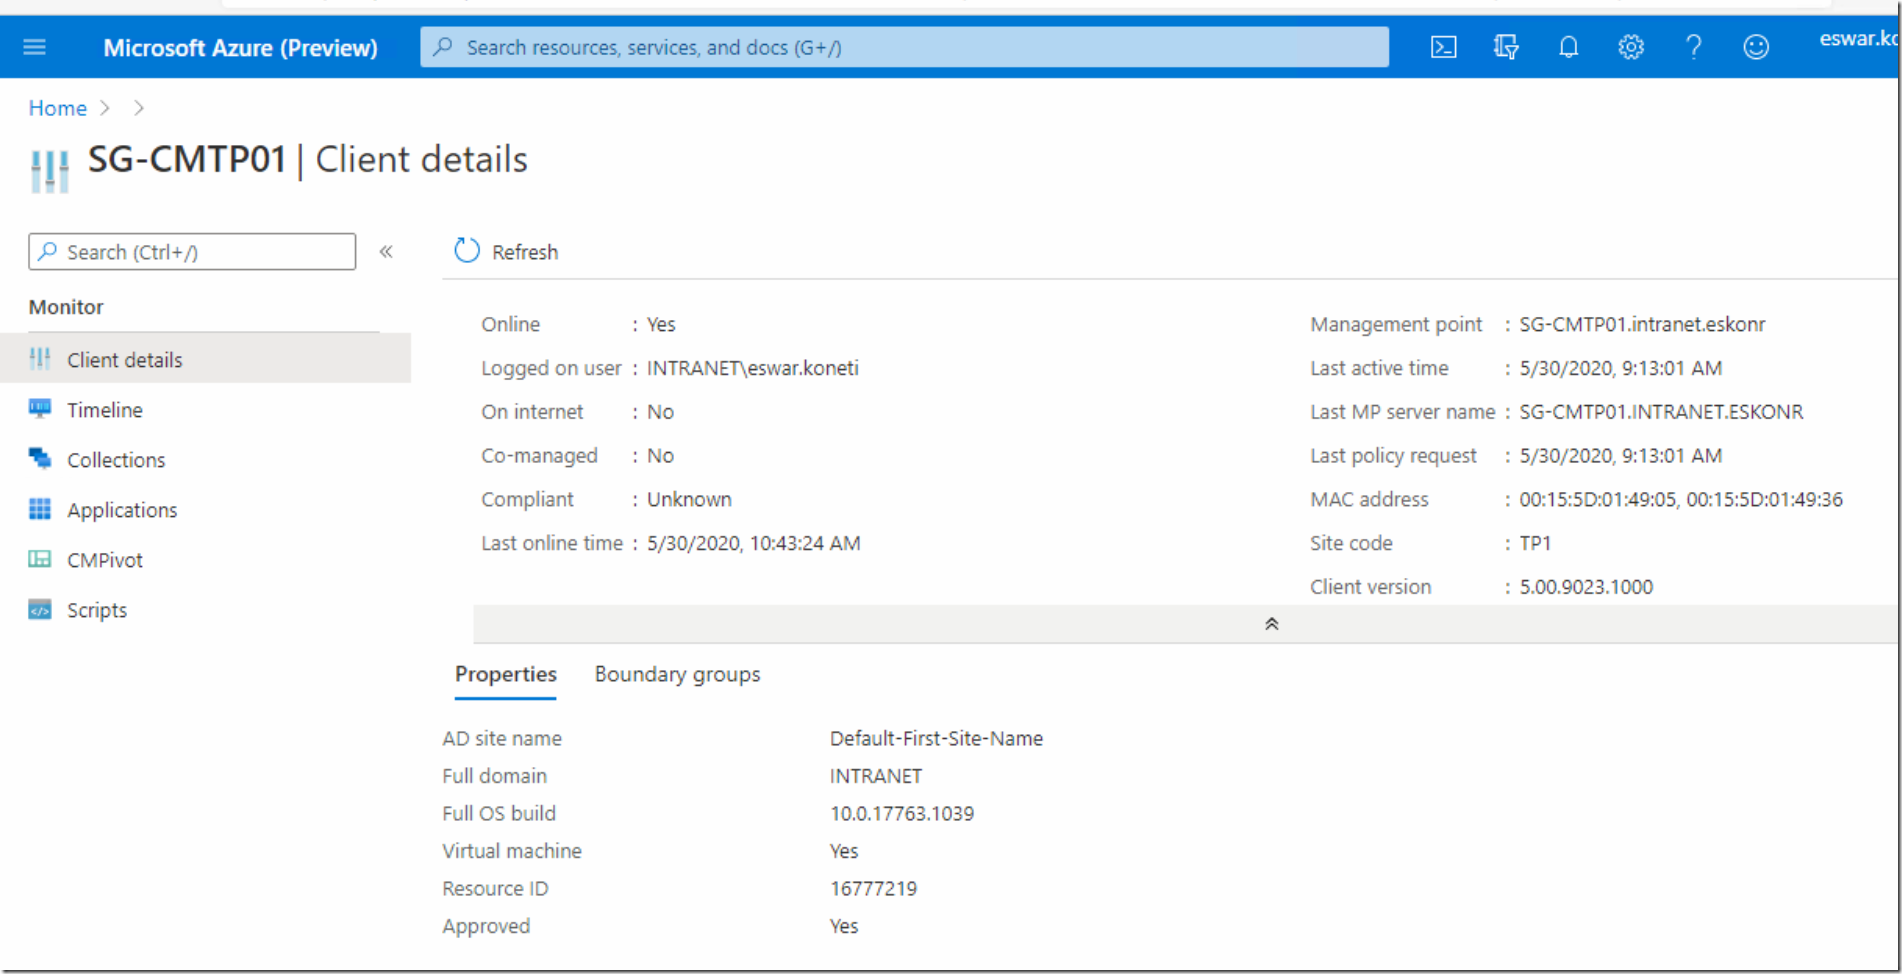1902x974 pixels.
Task: Select AD site name Default-First-Site-Name
Action: tap(936, 738)
